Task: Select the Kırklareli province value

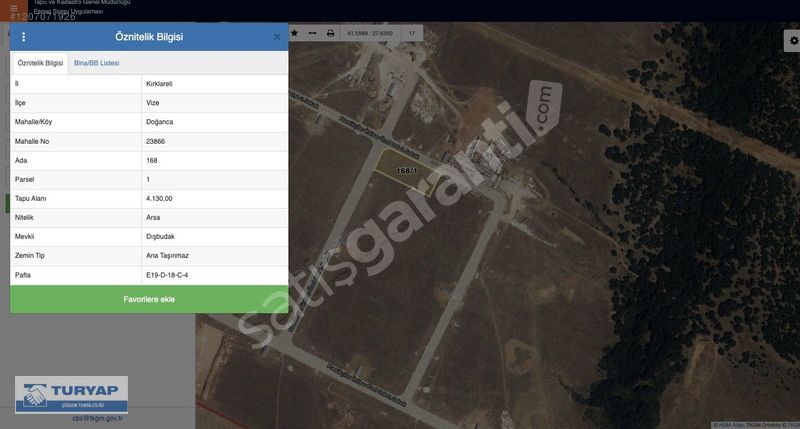Action: click(159, 84)
